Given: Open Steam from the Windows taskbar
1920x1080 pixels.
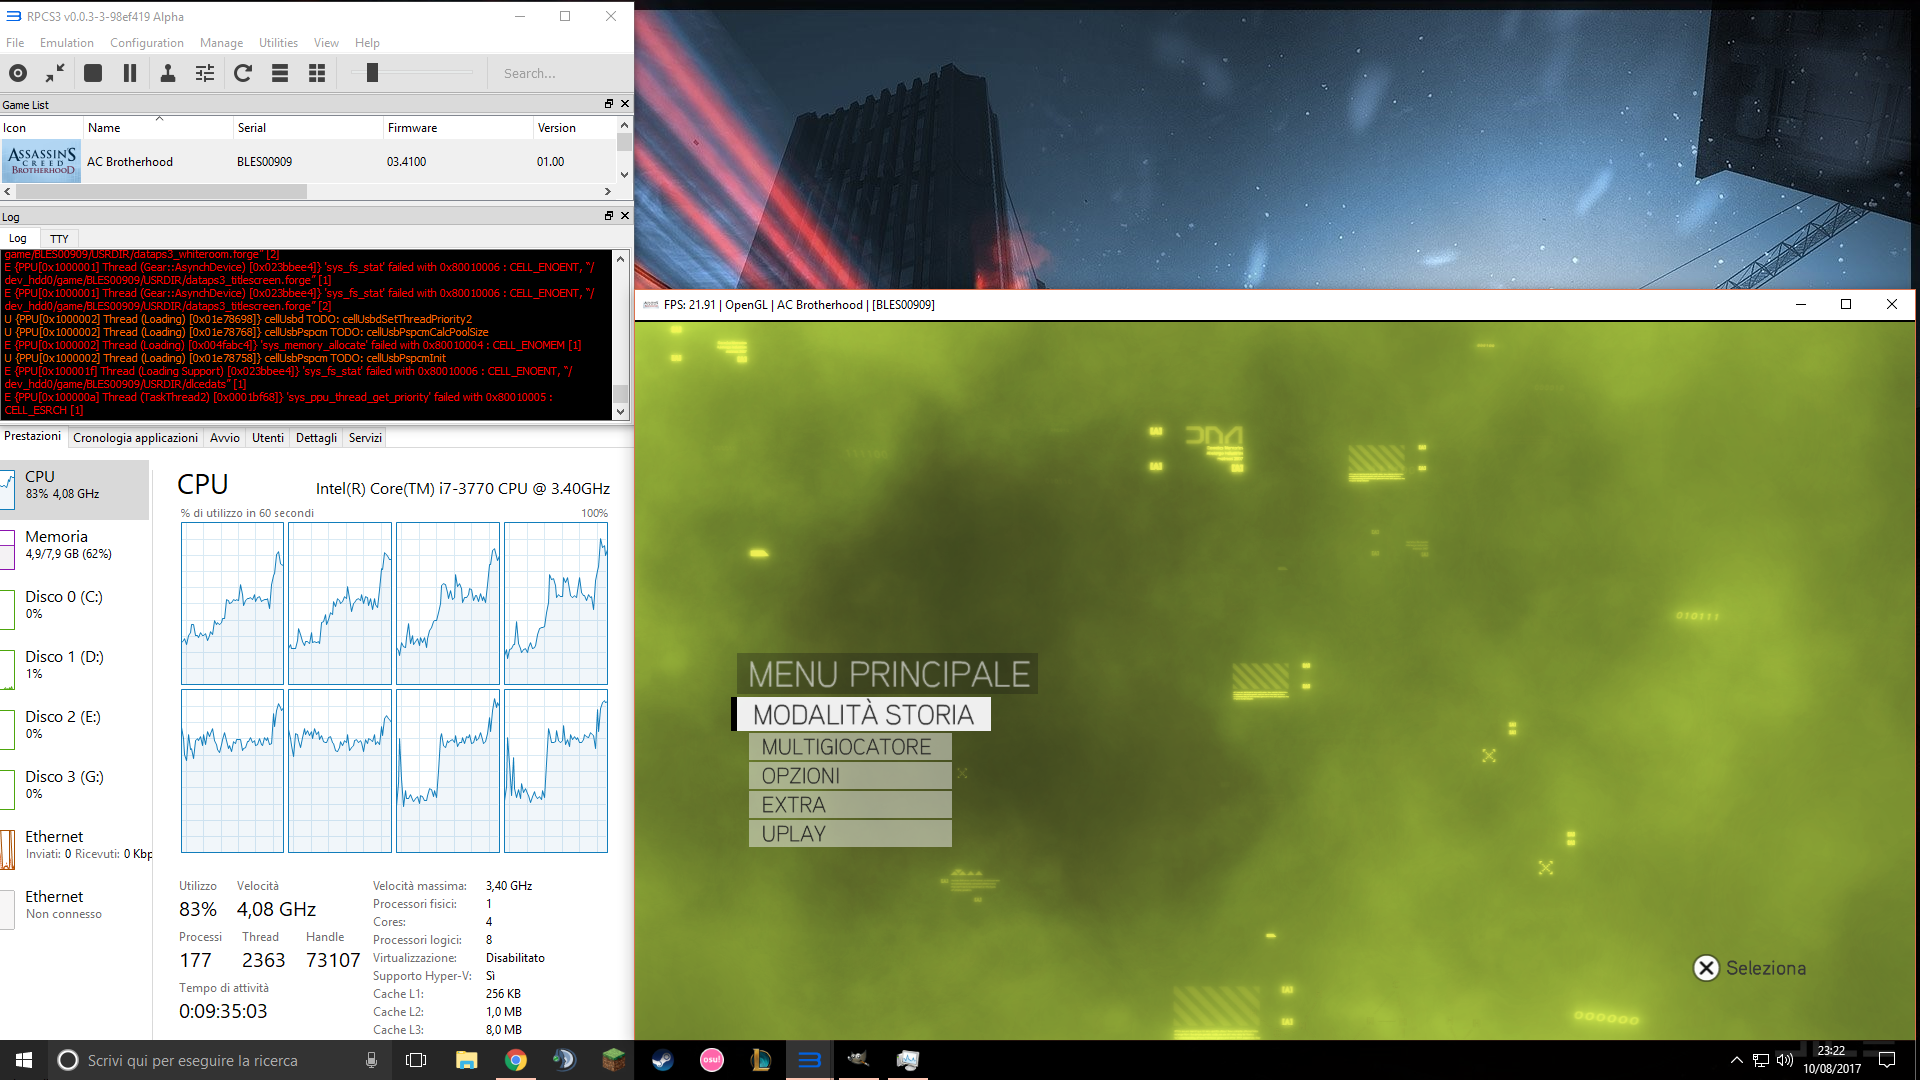Looking at the screenshot, I should coord(662,1060).
